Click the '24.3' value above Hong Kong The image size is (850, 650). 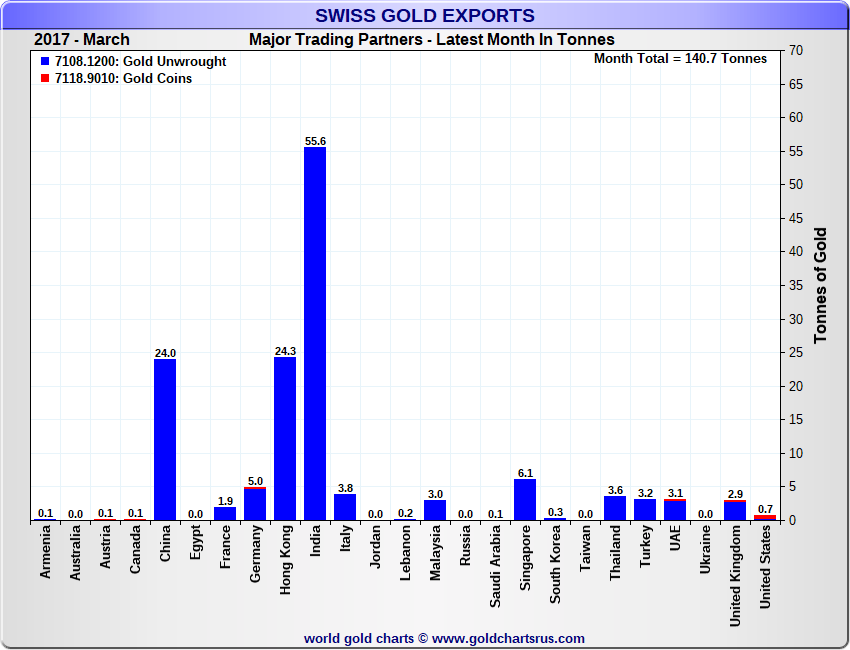285,351
